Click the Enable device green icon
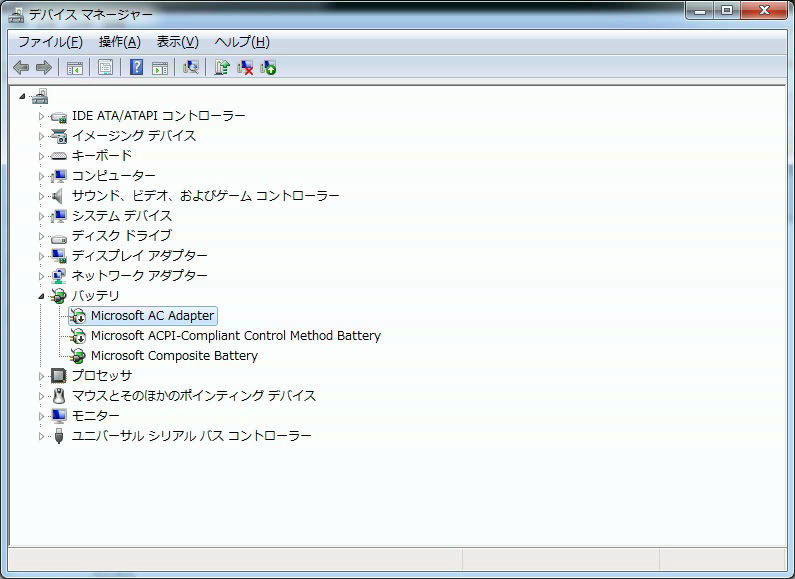 [x=268, y=67]
